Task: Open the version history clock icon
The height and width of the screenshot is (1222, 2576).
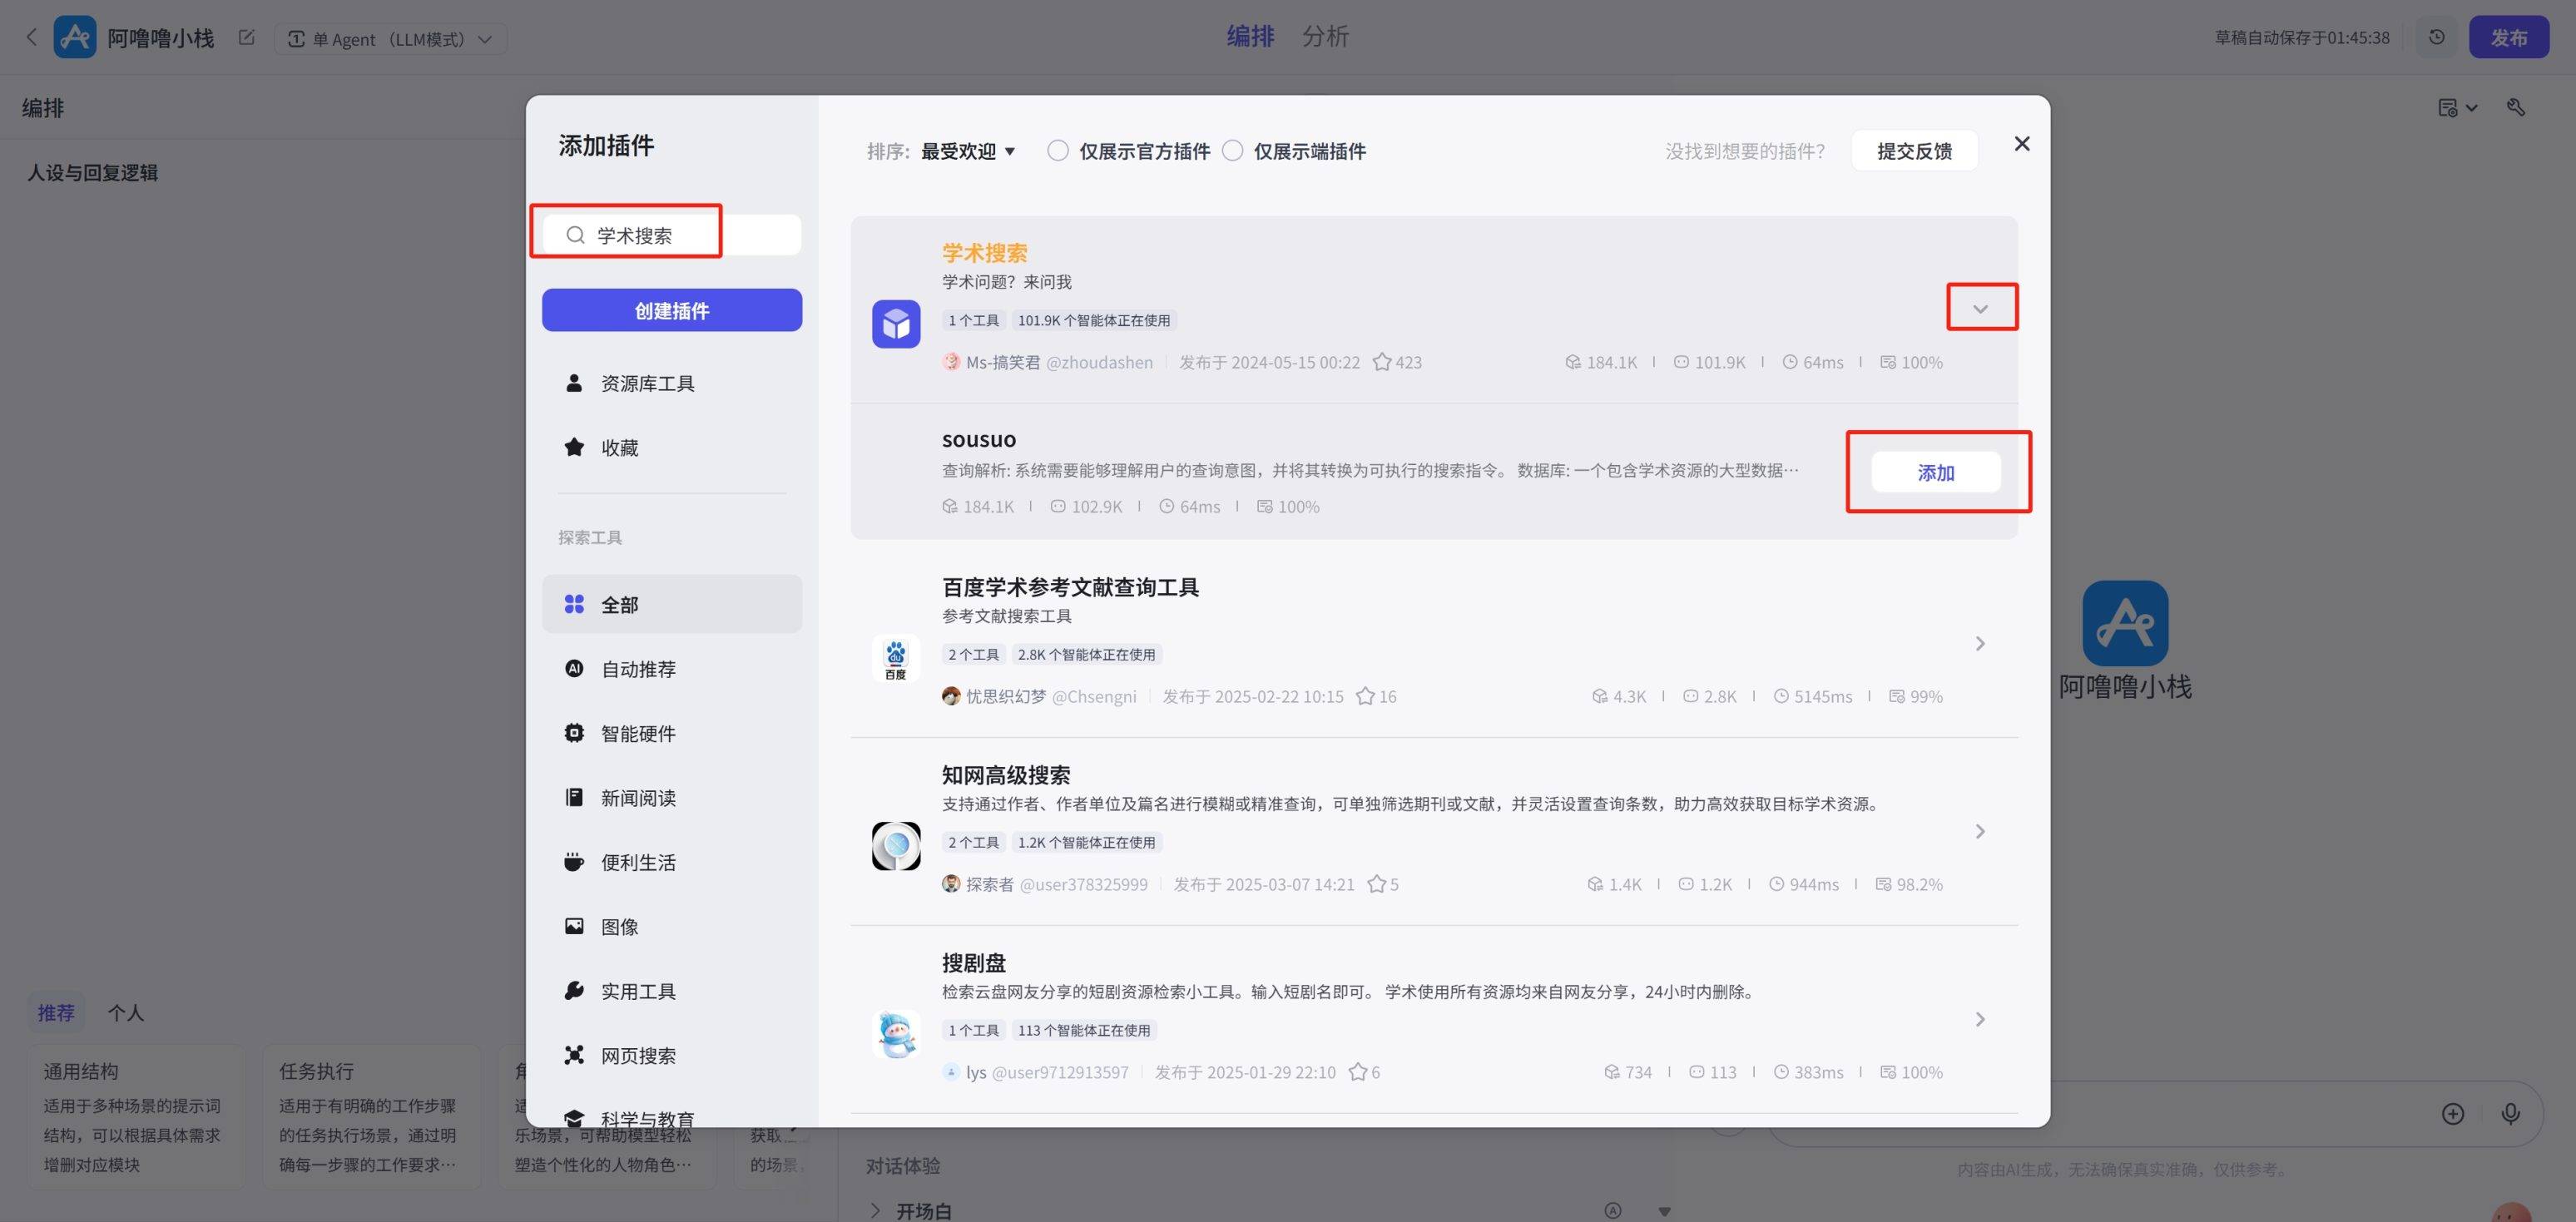Action: click(2437, 38)
